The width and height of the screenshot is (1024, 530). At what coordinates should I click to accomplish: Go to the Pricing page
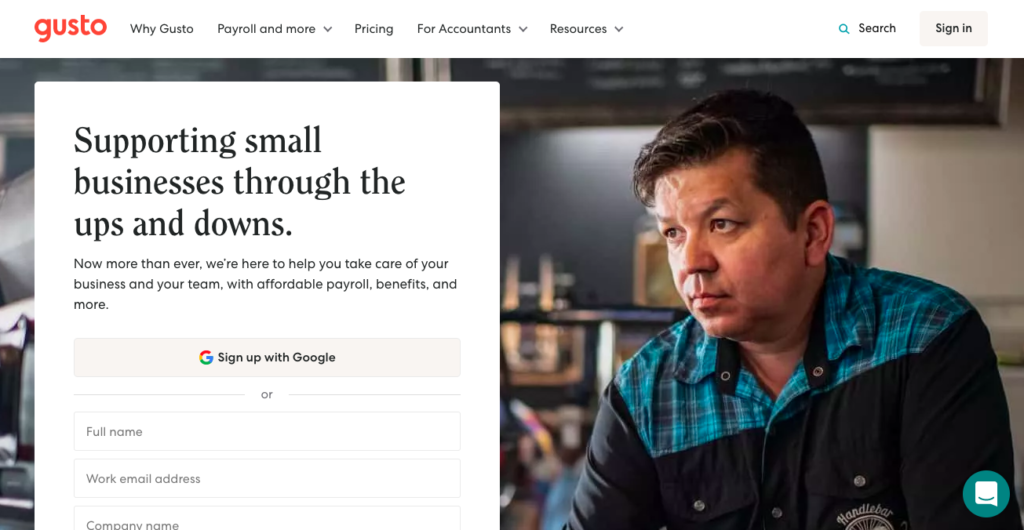[x=374, y=29]
